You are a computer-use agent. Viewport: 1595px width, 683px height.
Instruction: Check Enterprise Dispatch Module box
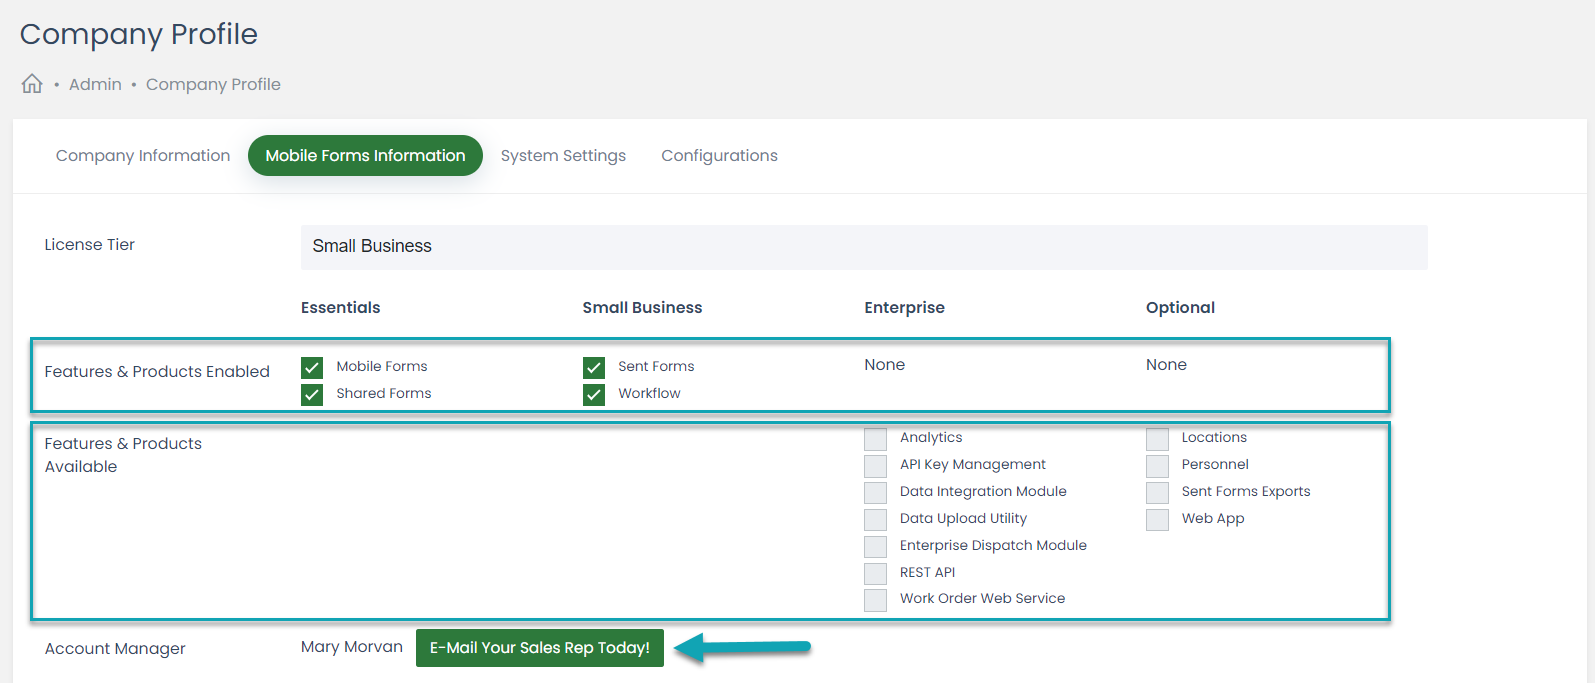coord(875,547)
